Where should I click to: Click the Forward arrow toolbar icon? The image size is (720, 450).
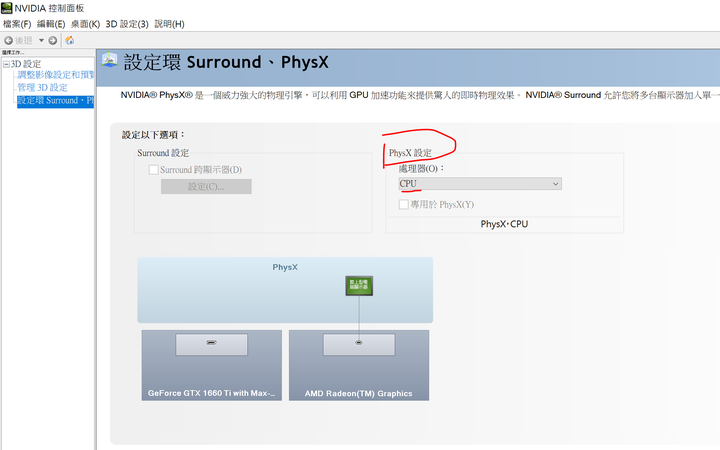53,40
